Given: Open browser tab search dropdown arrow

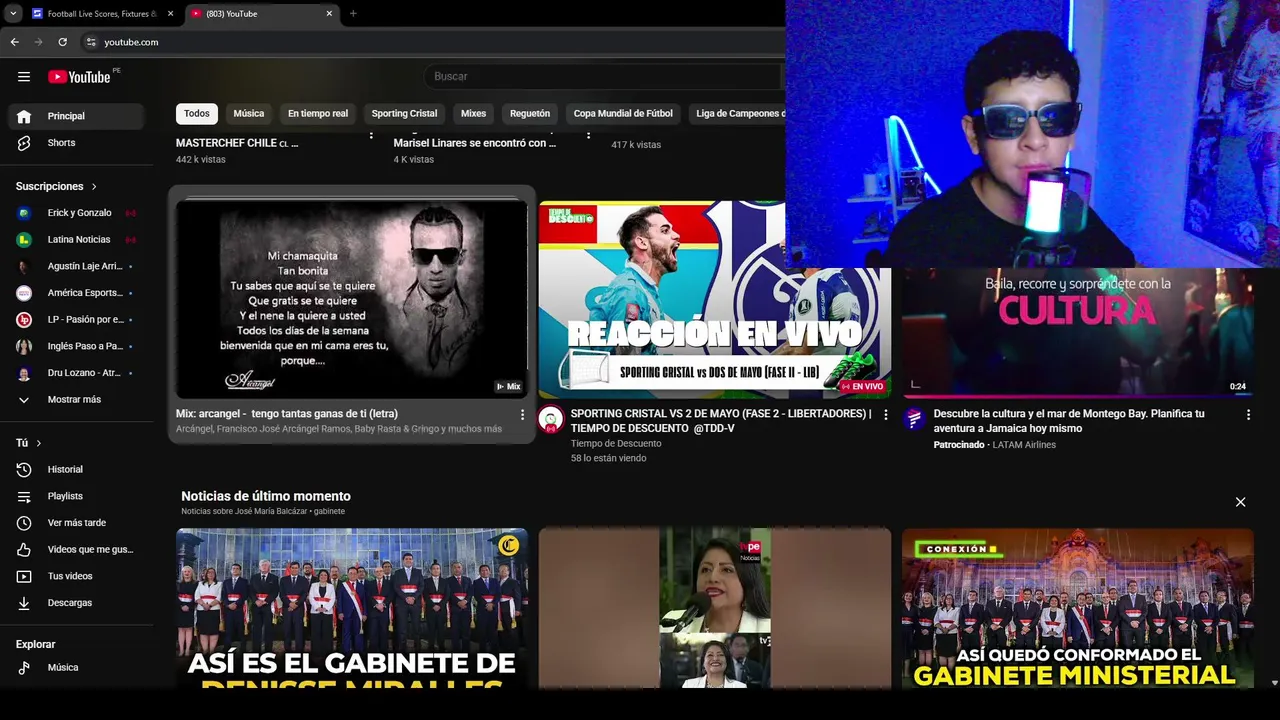Looking at the screenshot, I should point(13,14).
